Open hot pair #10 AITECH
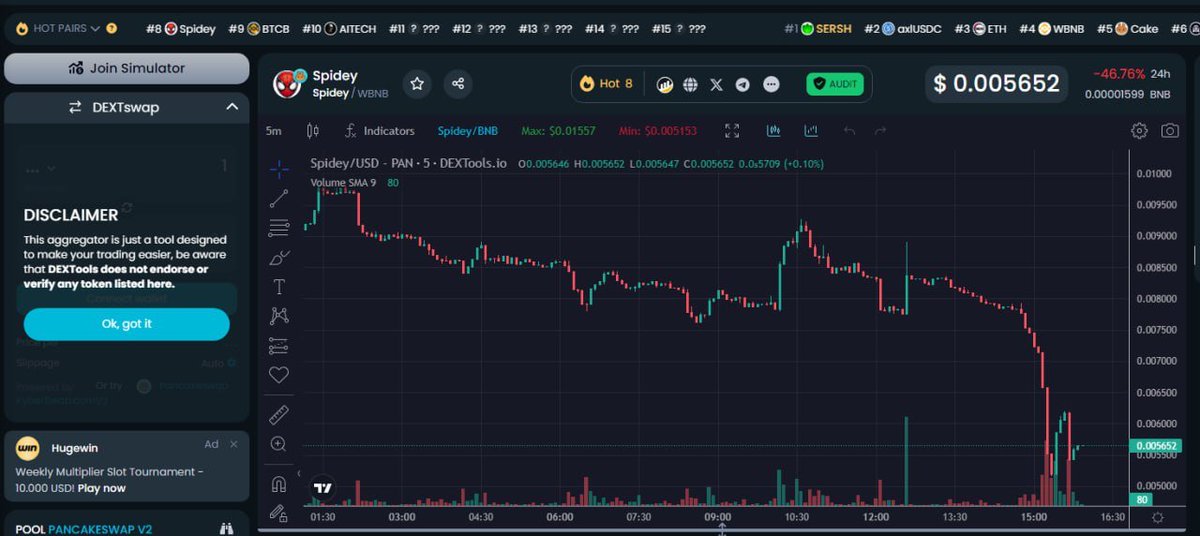Image resolution: width=1200 pixels, height=536 pixels. (x=338, y=28)
